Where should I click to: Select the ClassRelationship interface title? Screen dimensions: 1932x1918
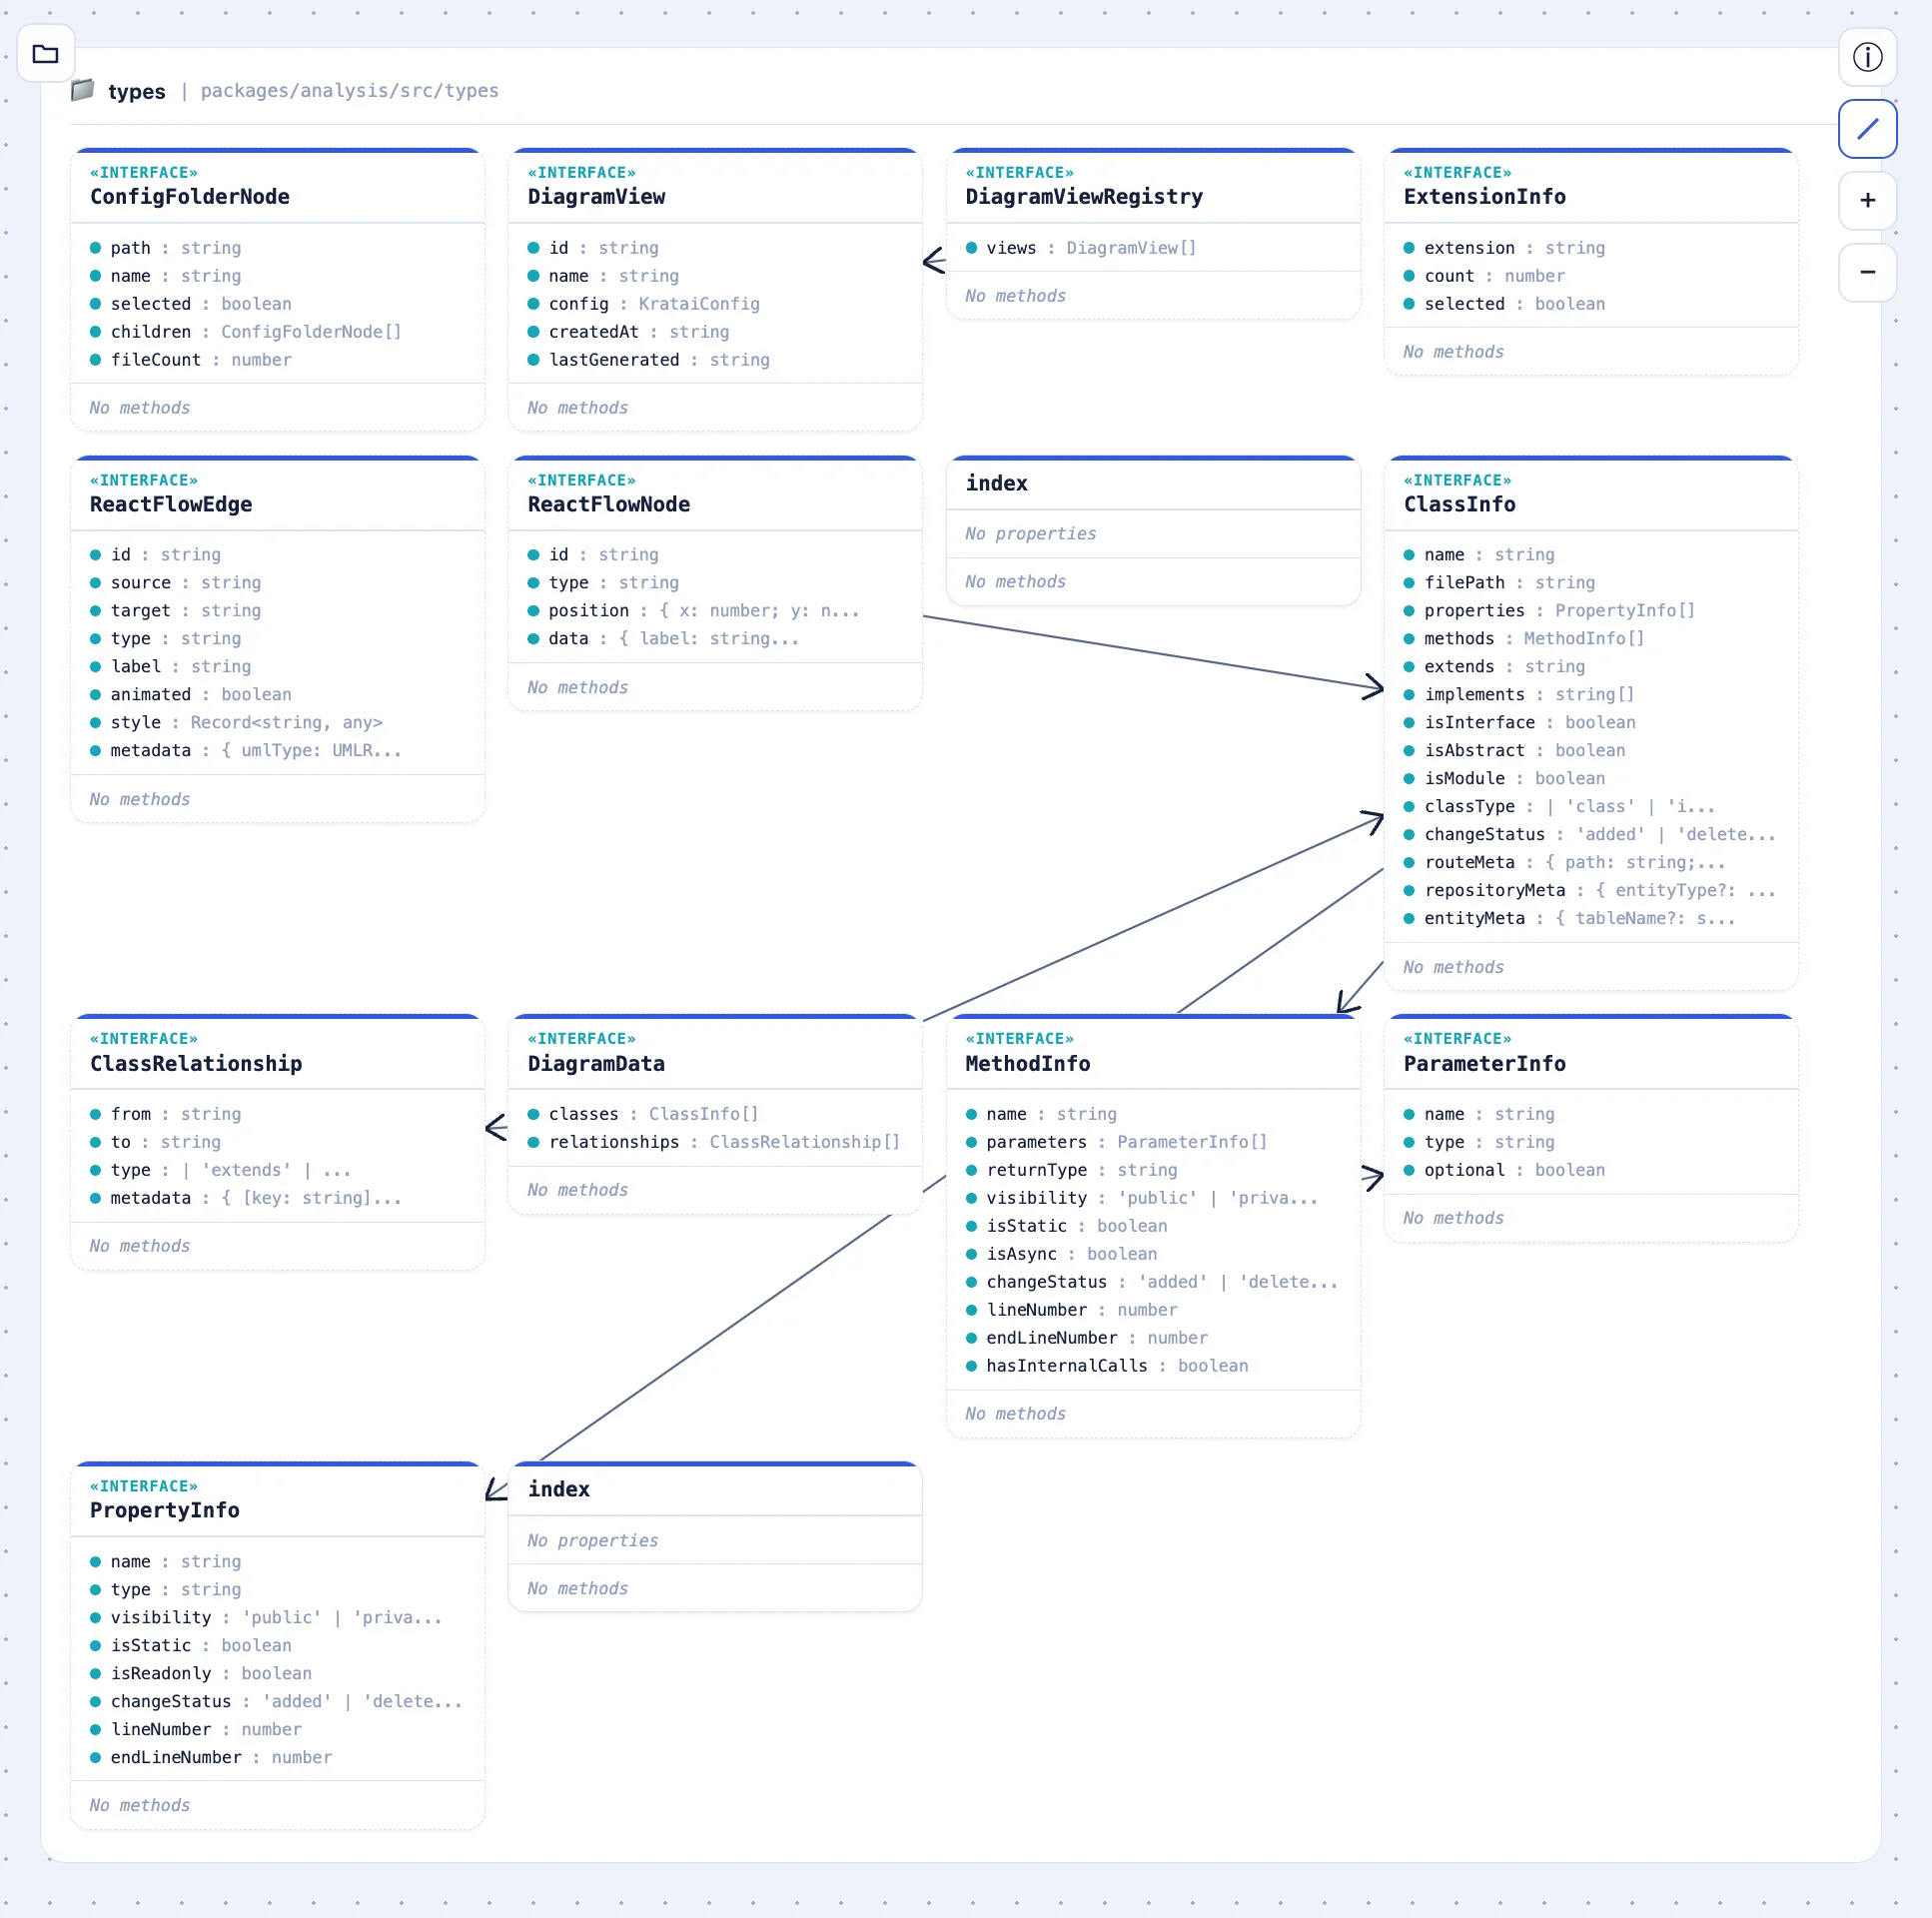(196, 1063)
